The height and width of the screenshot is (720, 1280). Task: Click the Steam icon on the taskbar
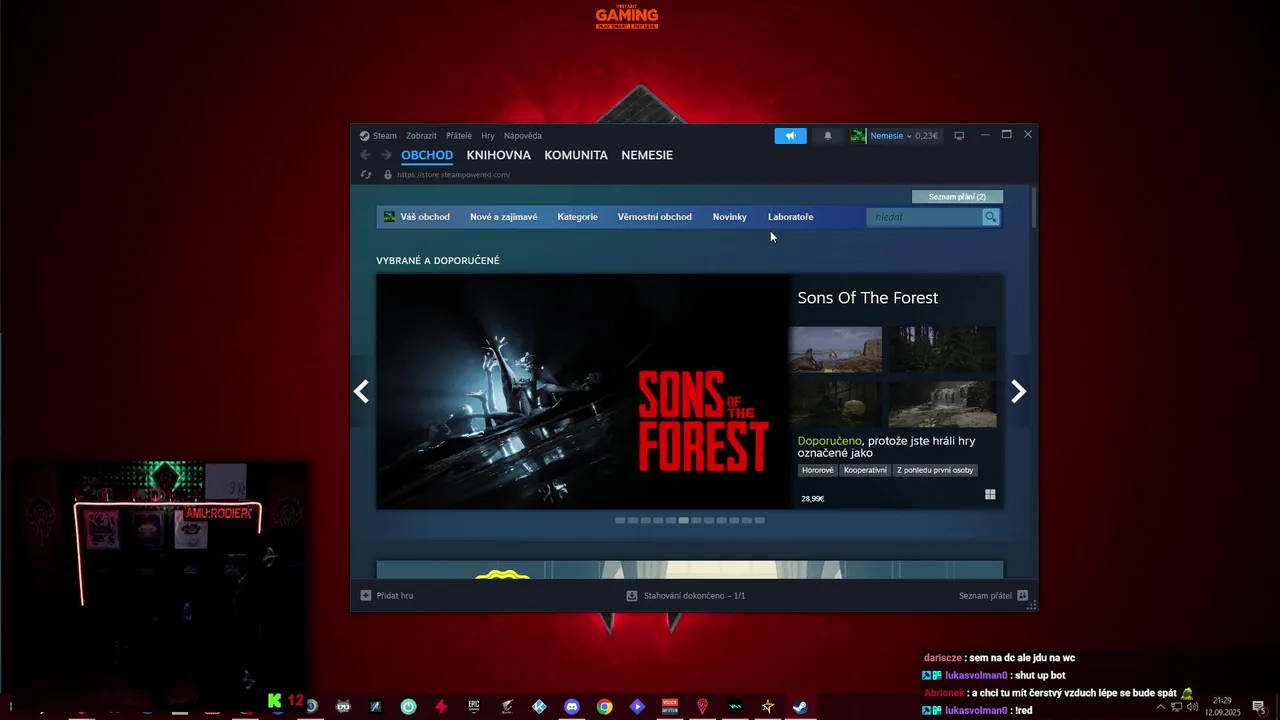[x=800, y=706]
